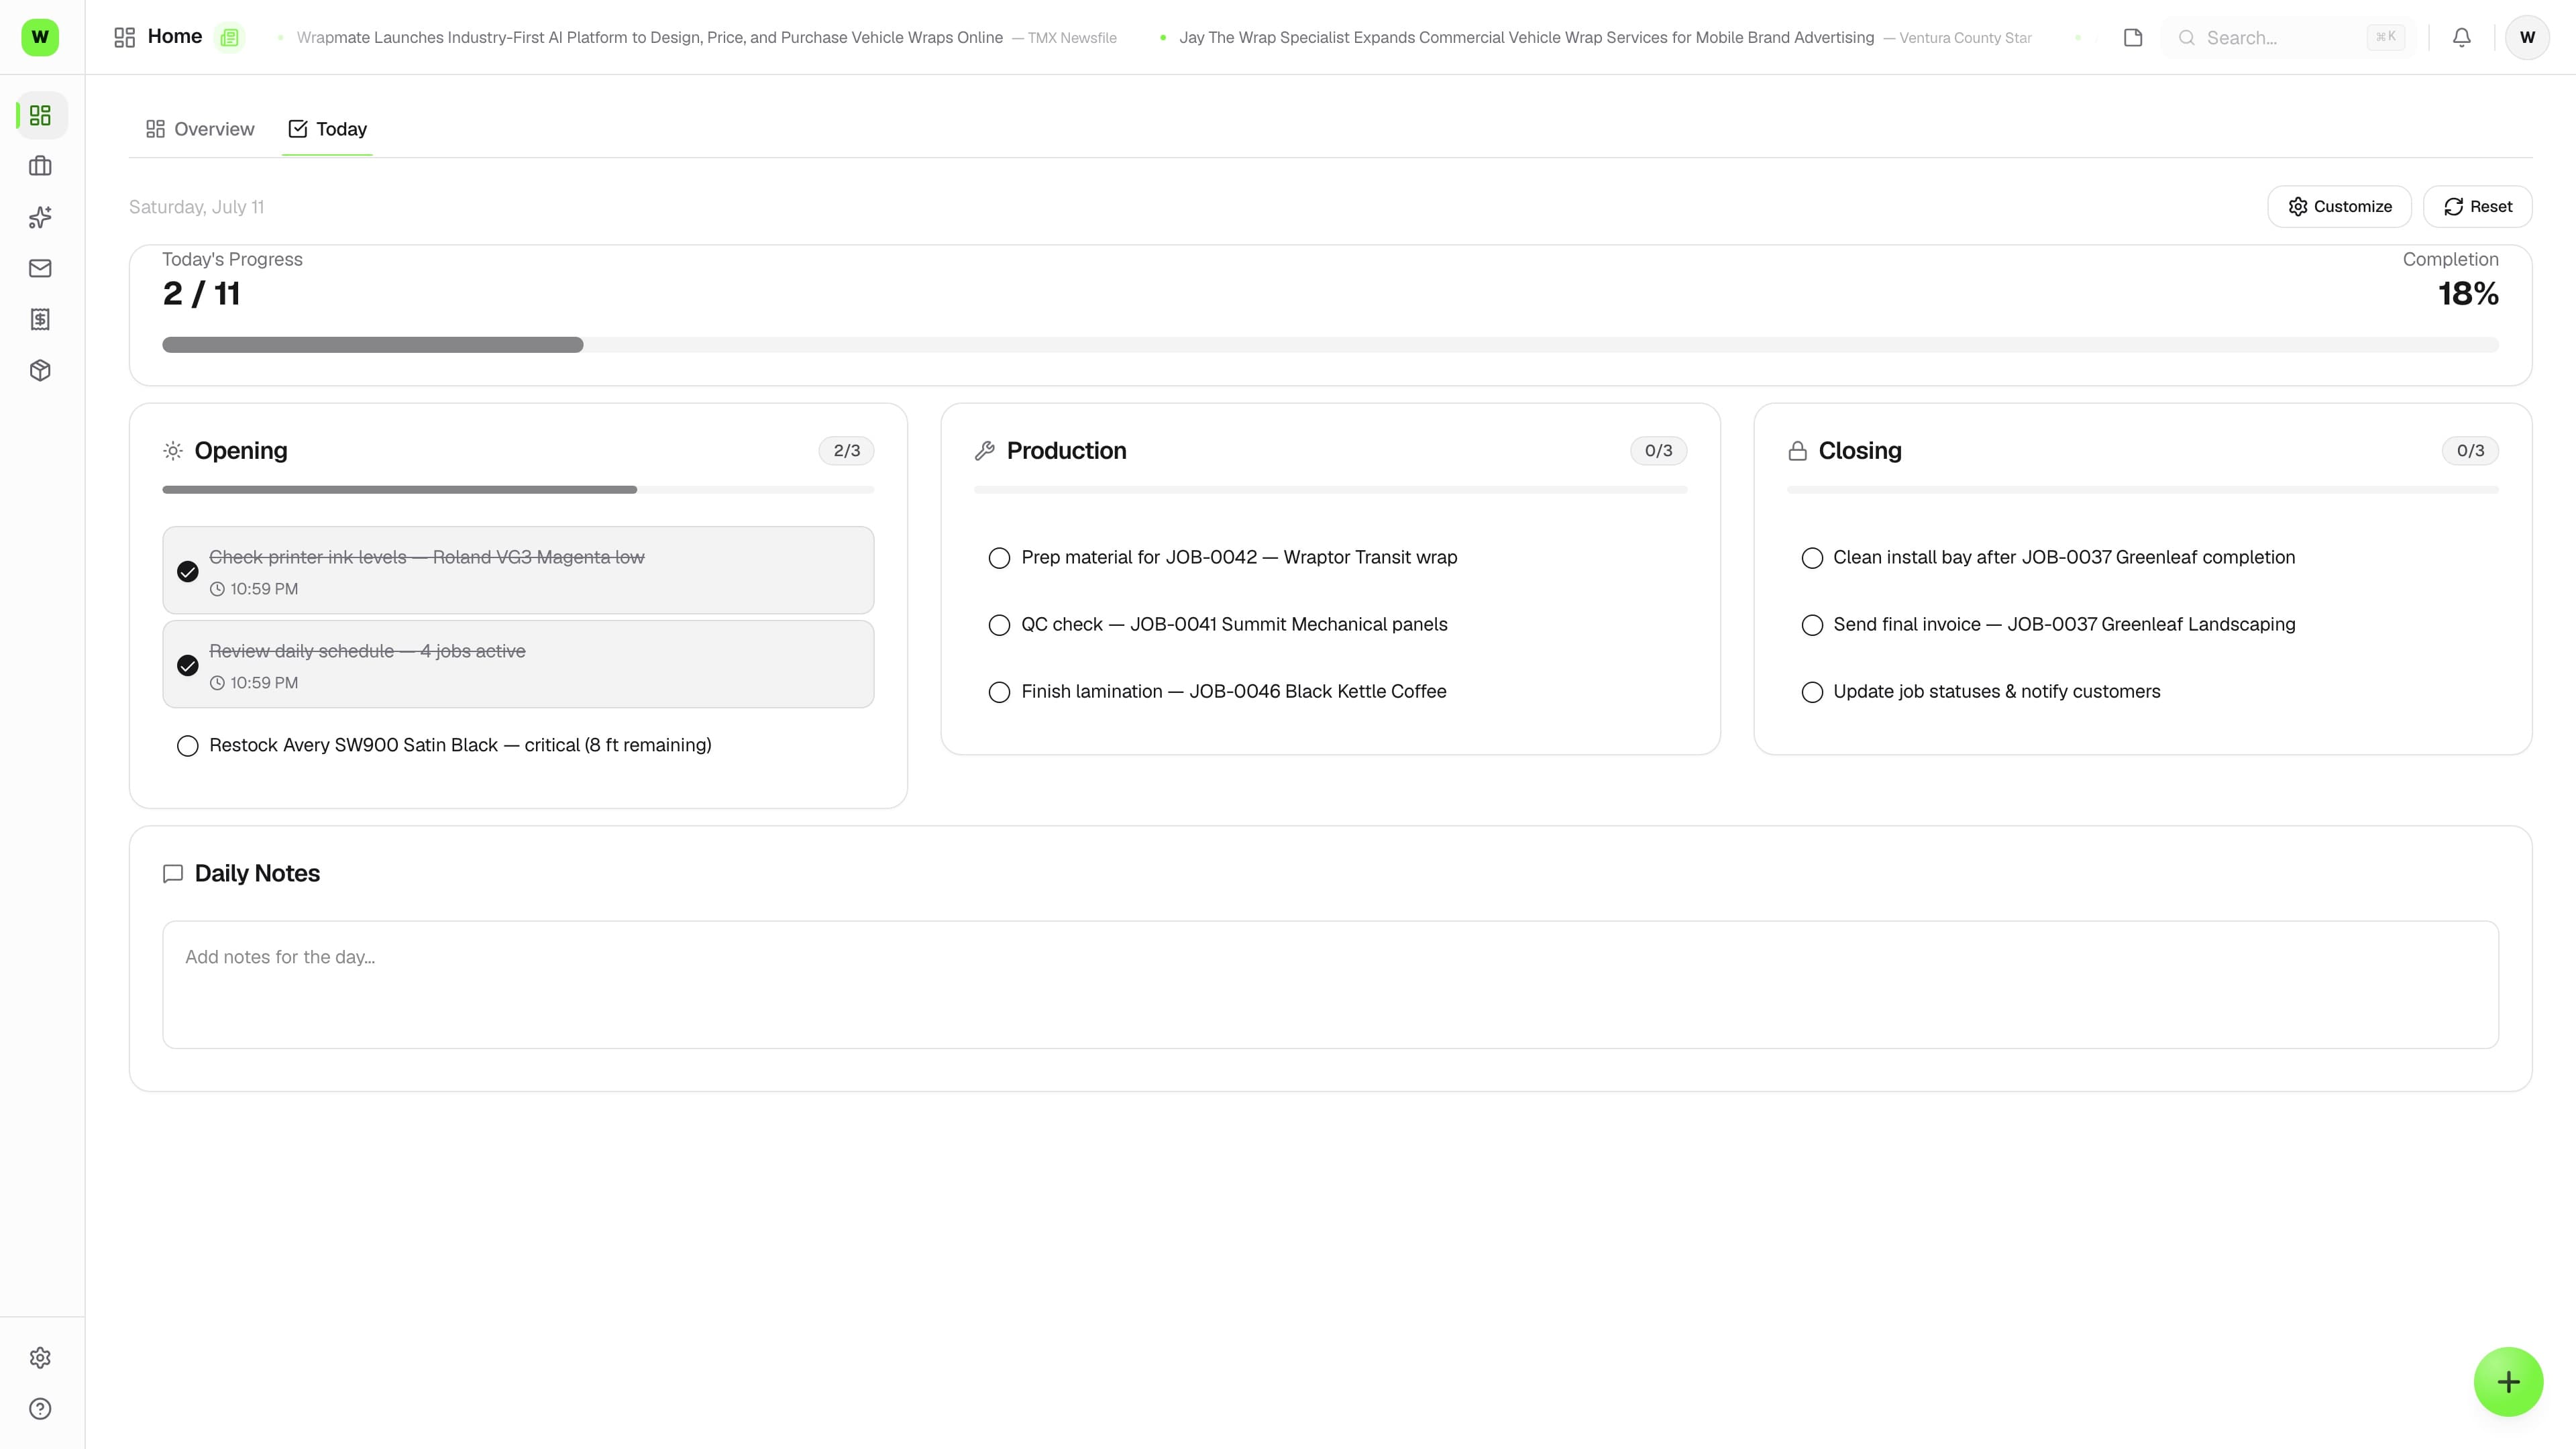
Task: Click the Closing 0/3 count badge
Action: pos(2470,451)
